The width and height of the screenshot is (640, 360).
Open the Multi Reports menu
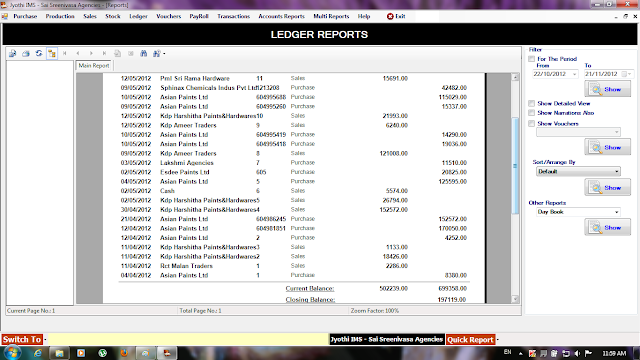pyautogui.click(x=331, y=16)
